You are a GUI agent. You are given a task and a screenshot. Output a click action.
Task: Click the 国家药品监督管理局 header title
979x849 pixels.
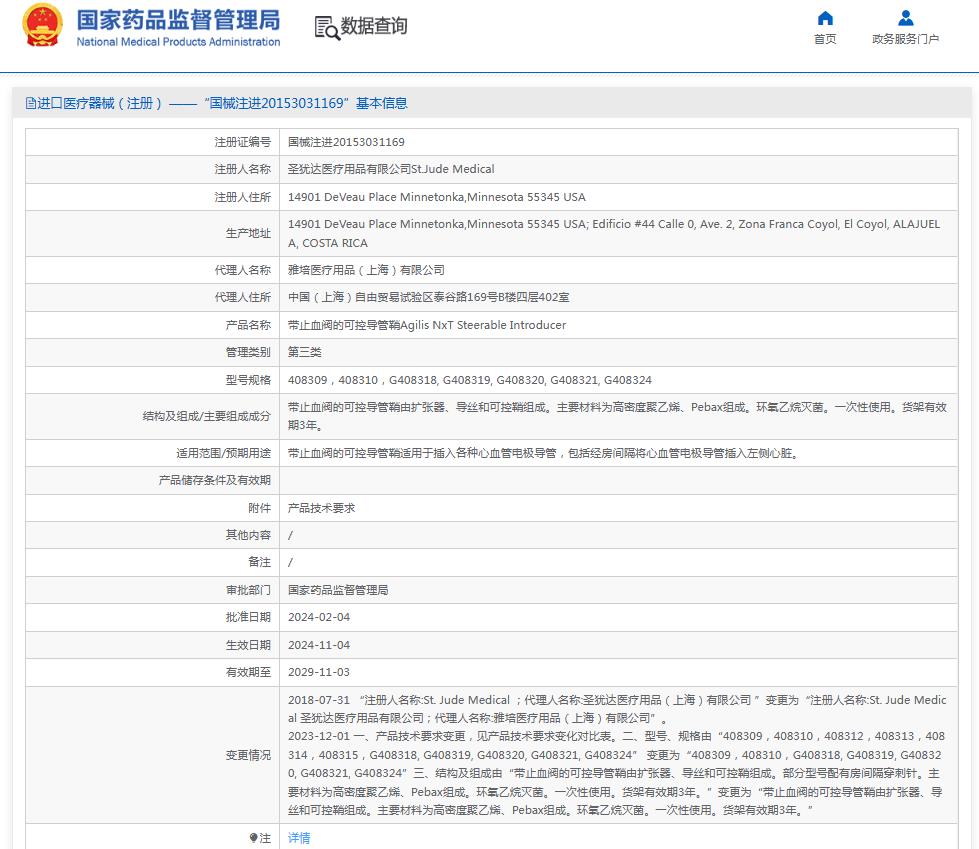point(176,22)
